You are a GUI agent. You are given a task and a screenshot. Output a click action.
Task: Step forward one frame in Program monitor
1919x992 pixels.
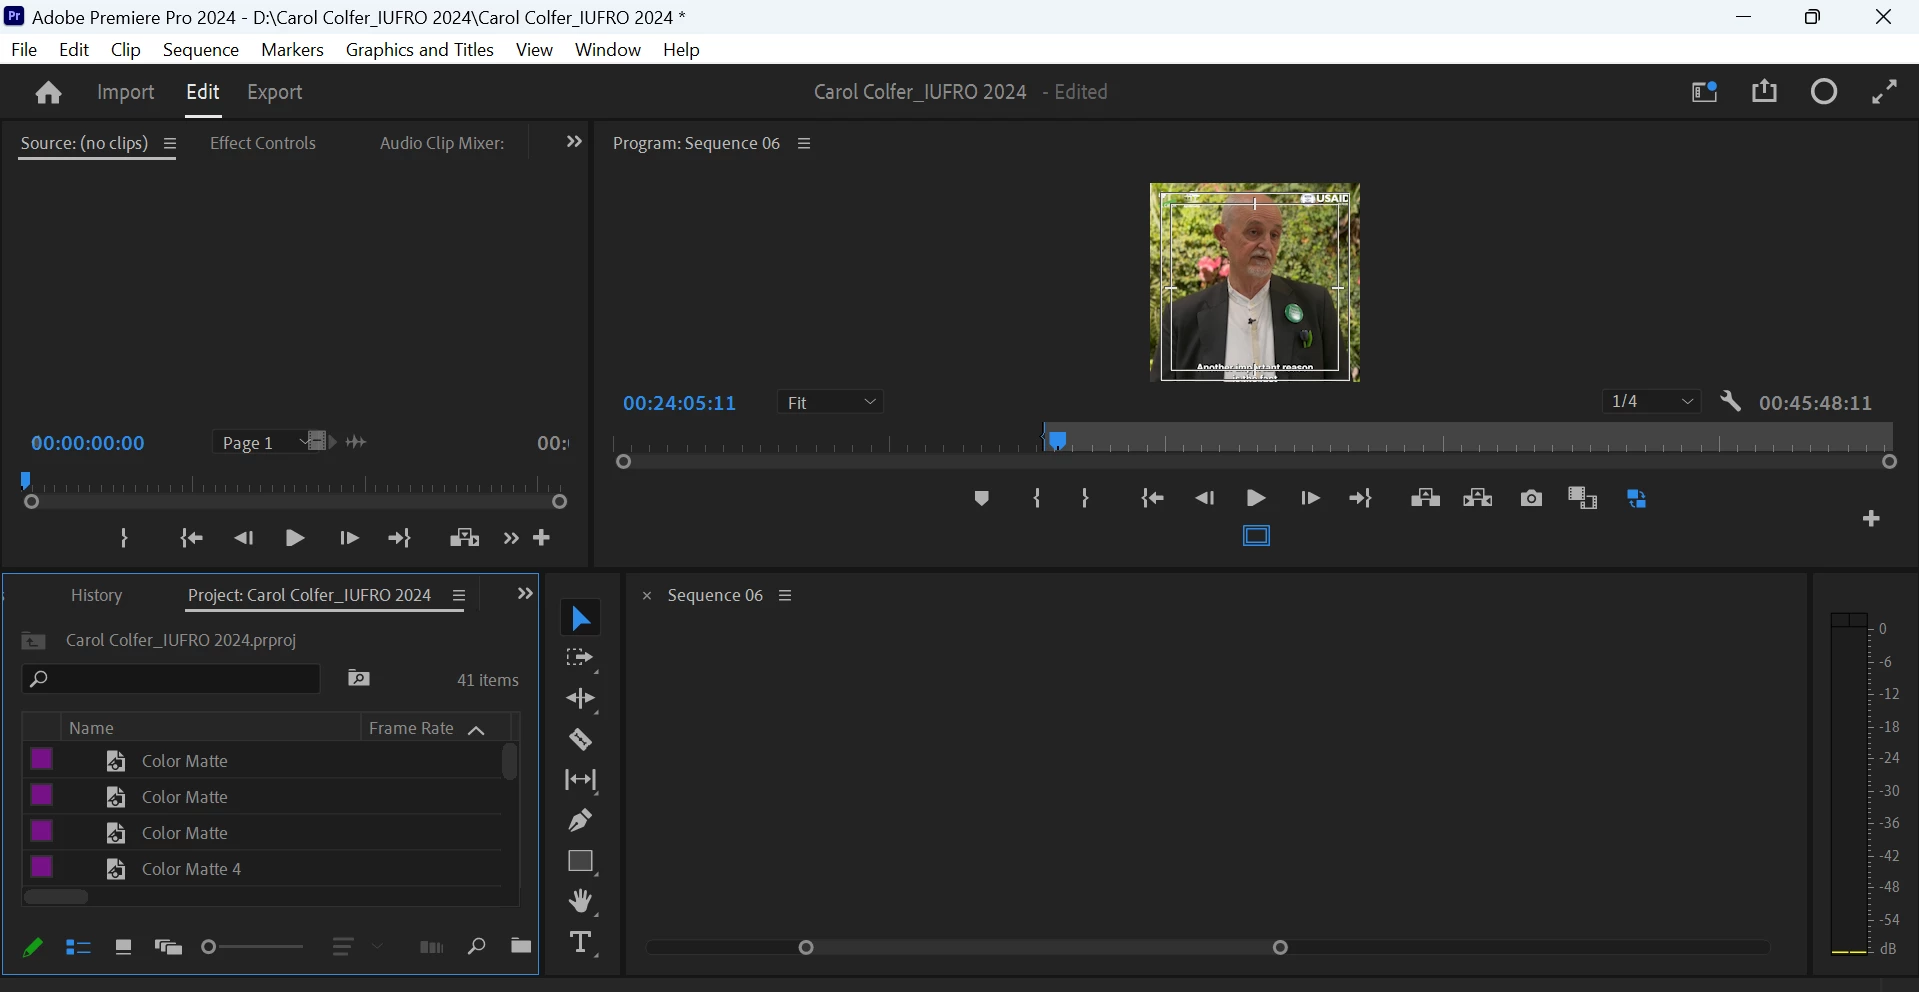(x=1310, y=498)
